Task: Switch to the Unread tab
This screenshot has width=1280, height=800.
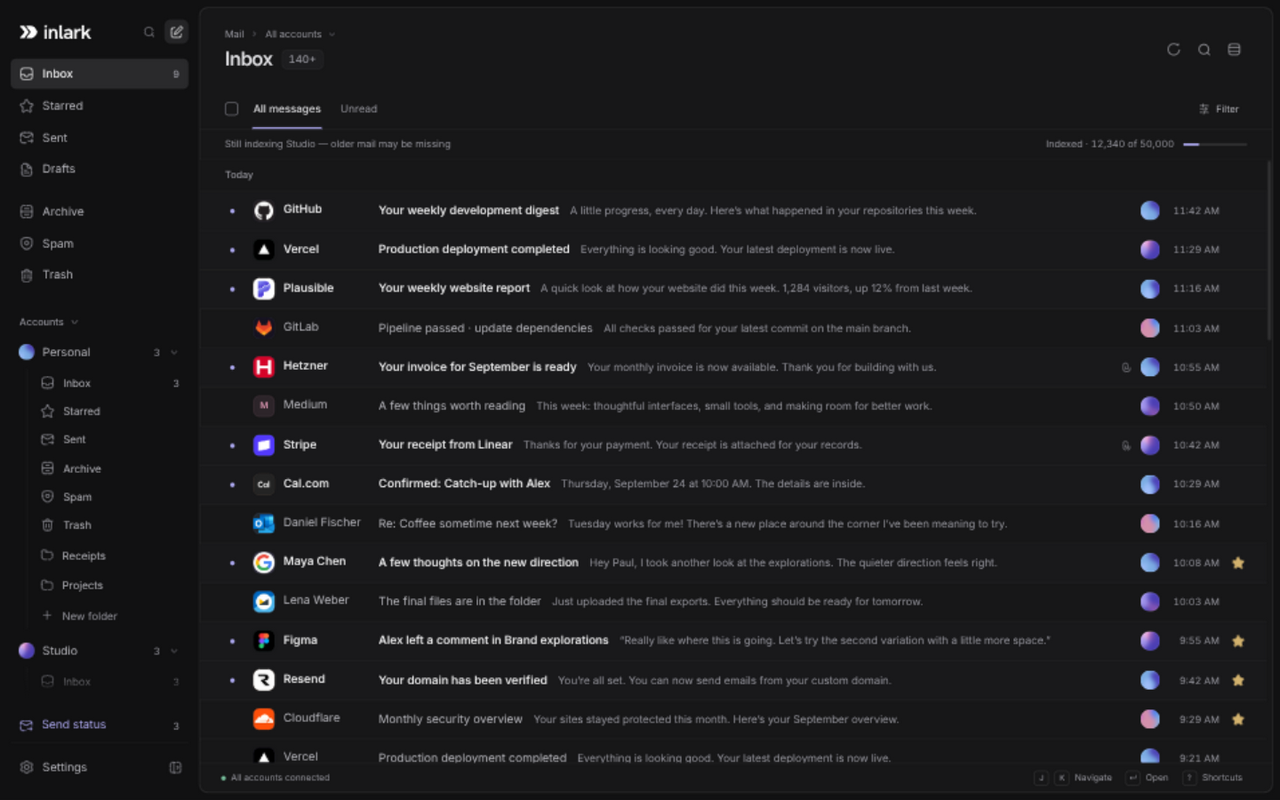Action: pos(358,109)
